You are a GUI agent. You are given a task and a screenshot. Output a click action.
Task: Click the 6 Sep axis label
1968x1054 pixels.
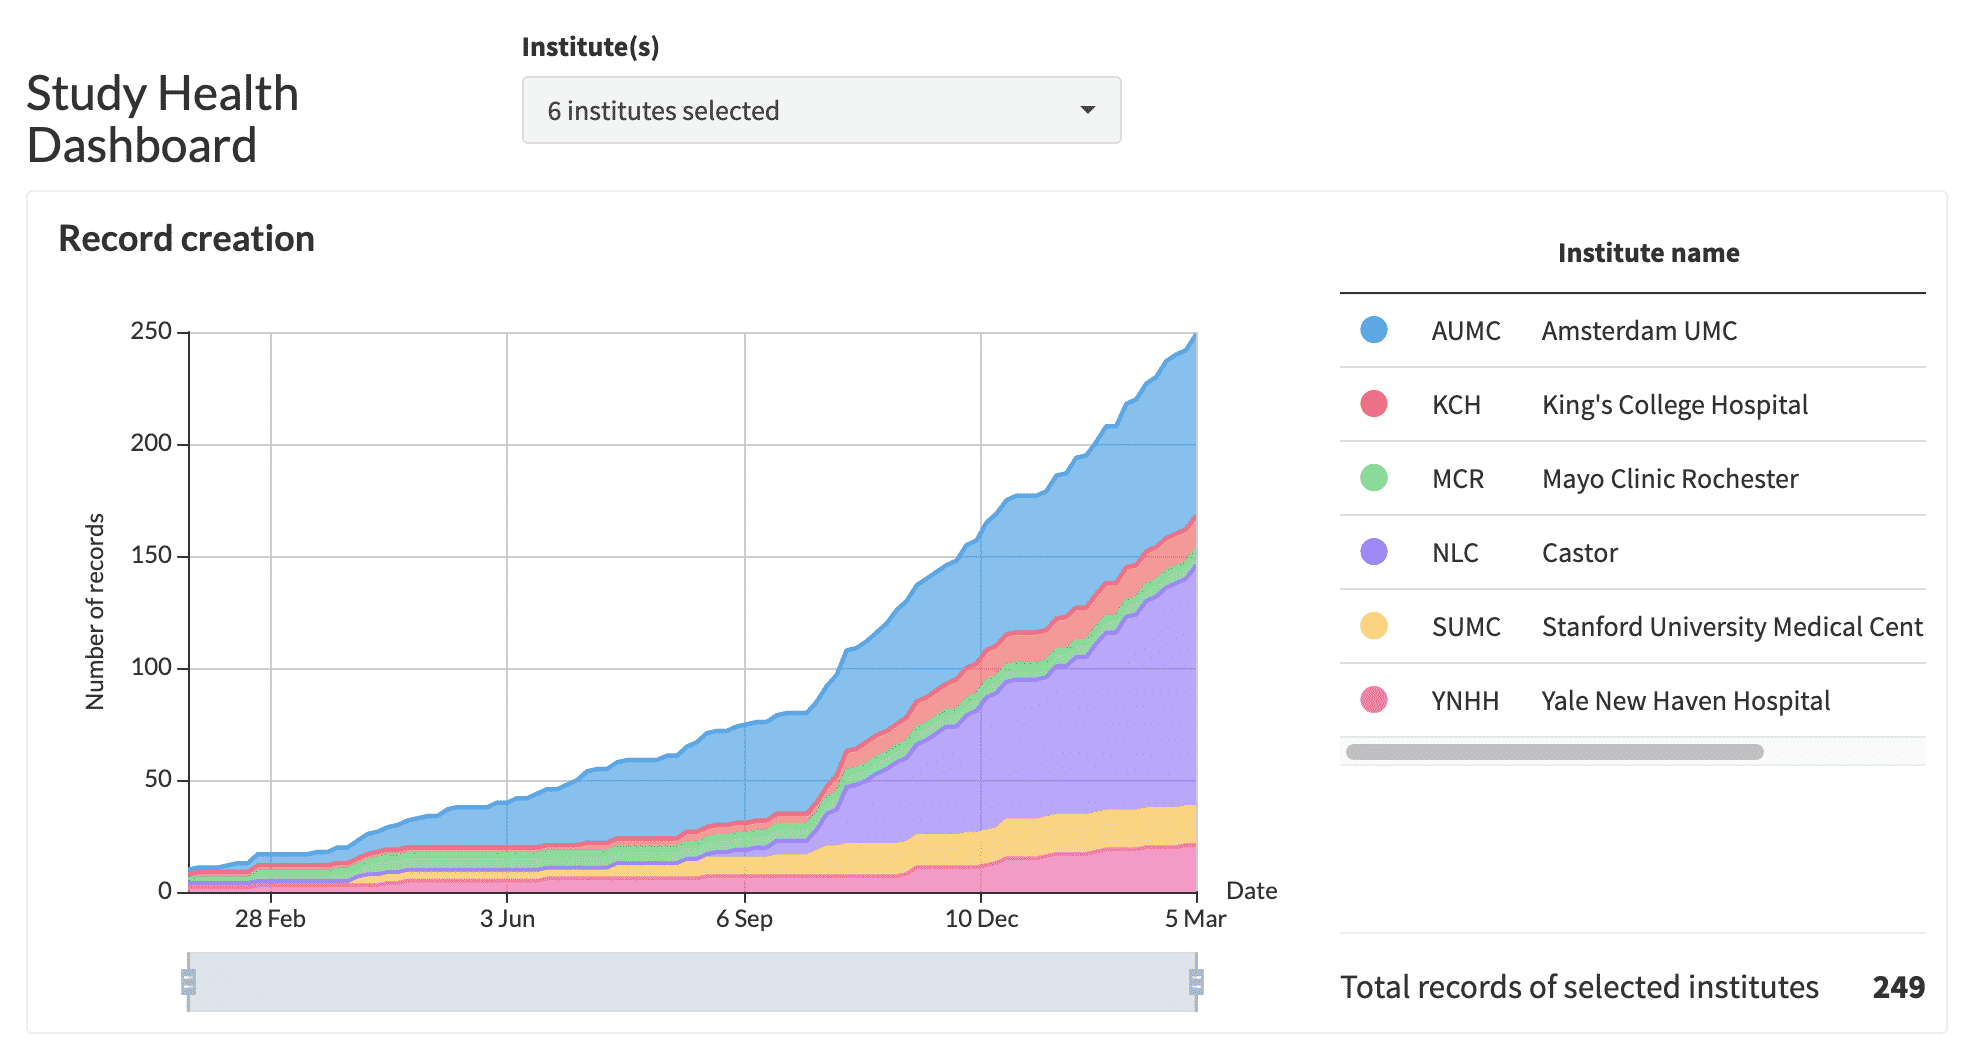tap(744, 919)
